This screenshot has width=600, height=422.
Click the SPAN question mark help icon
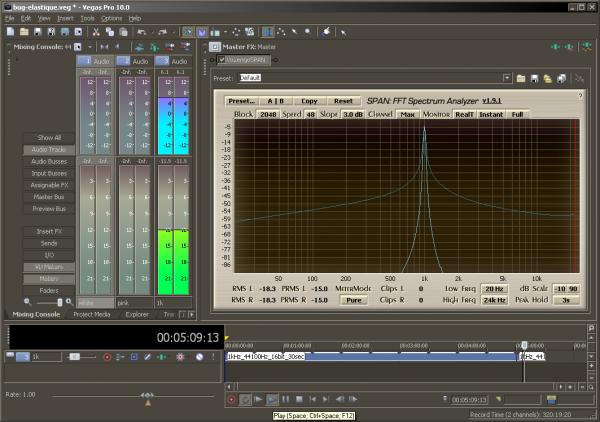pyautogui.click(x=580, y=96)
